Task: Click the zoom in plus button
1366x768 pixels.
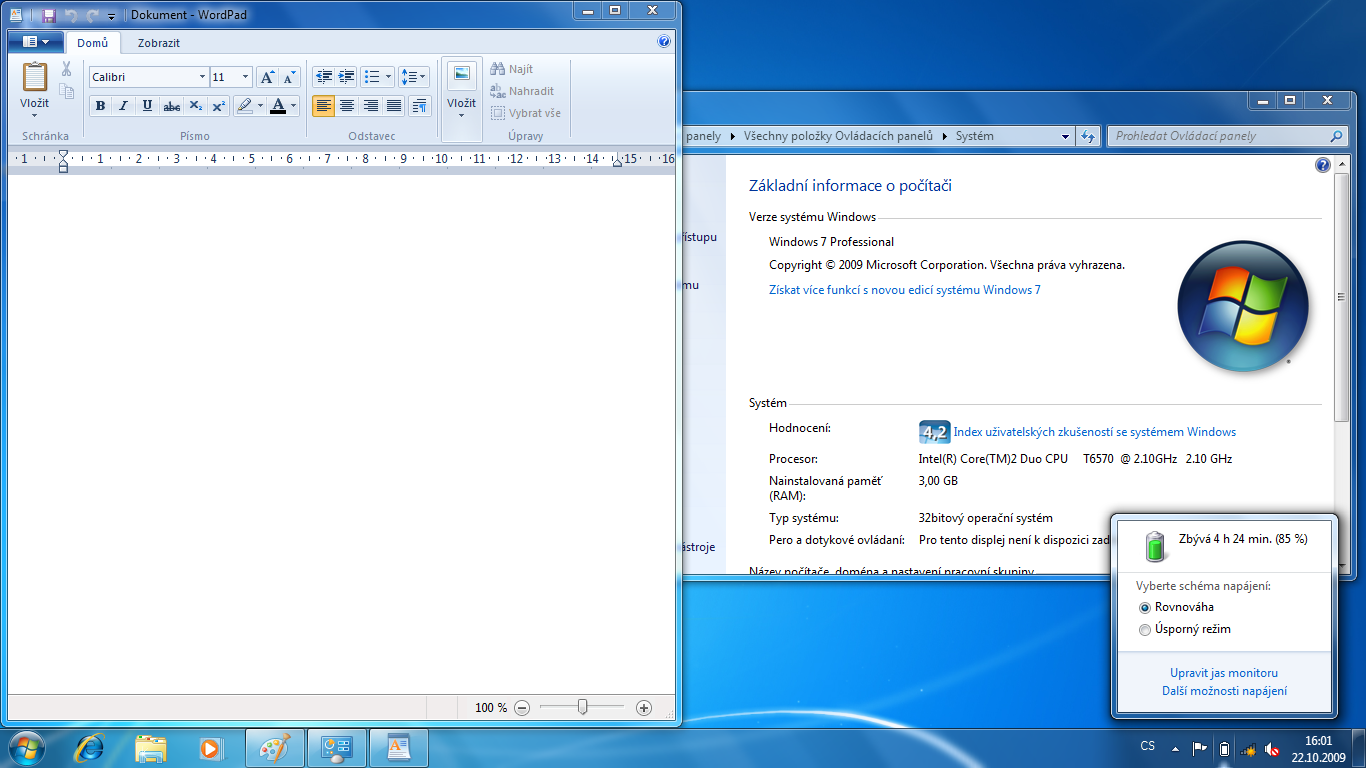Action: coord(644,708)
